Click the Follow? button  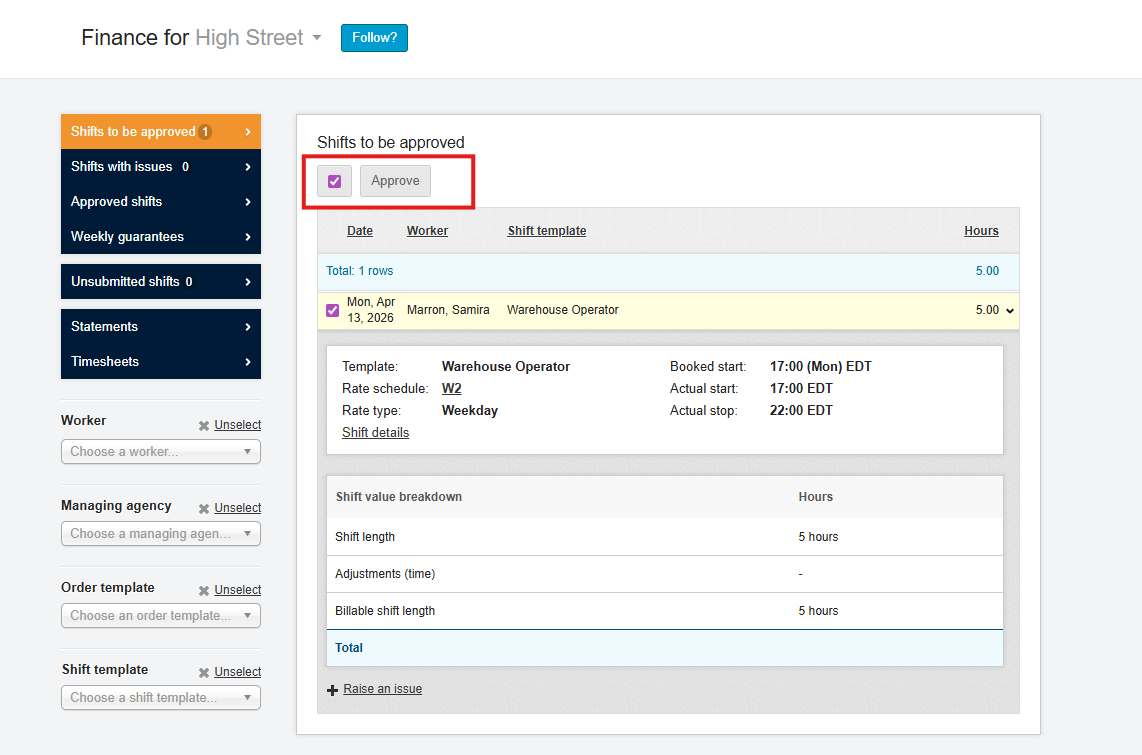pyautogui.click(x=374, y=38)
